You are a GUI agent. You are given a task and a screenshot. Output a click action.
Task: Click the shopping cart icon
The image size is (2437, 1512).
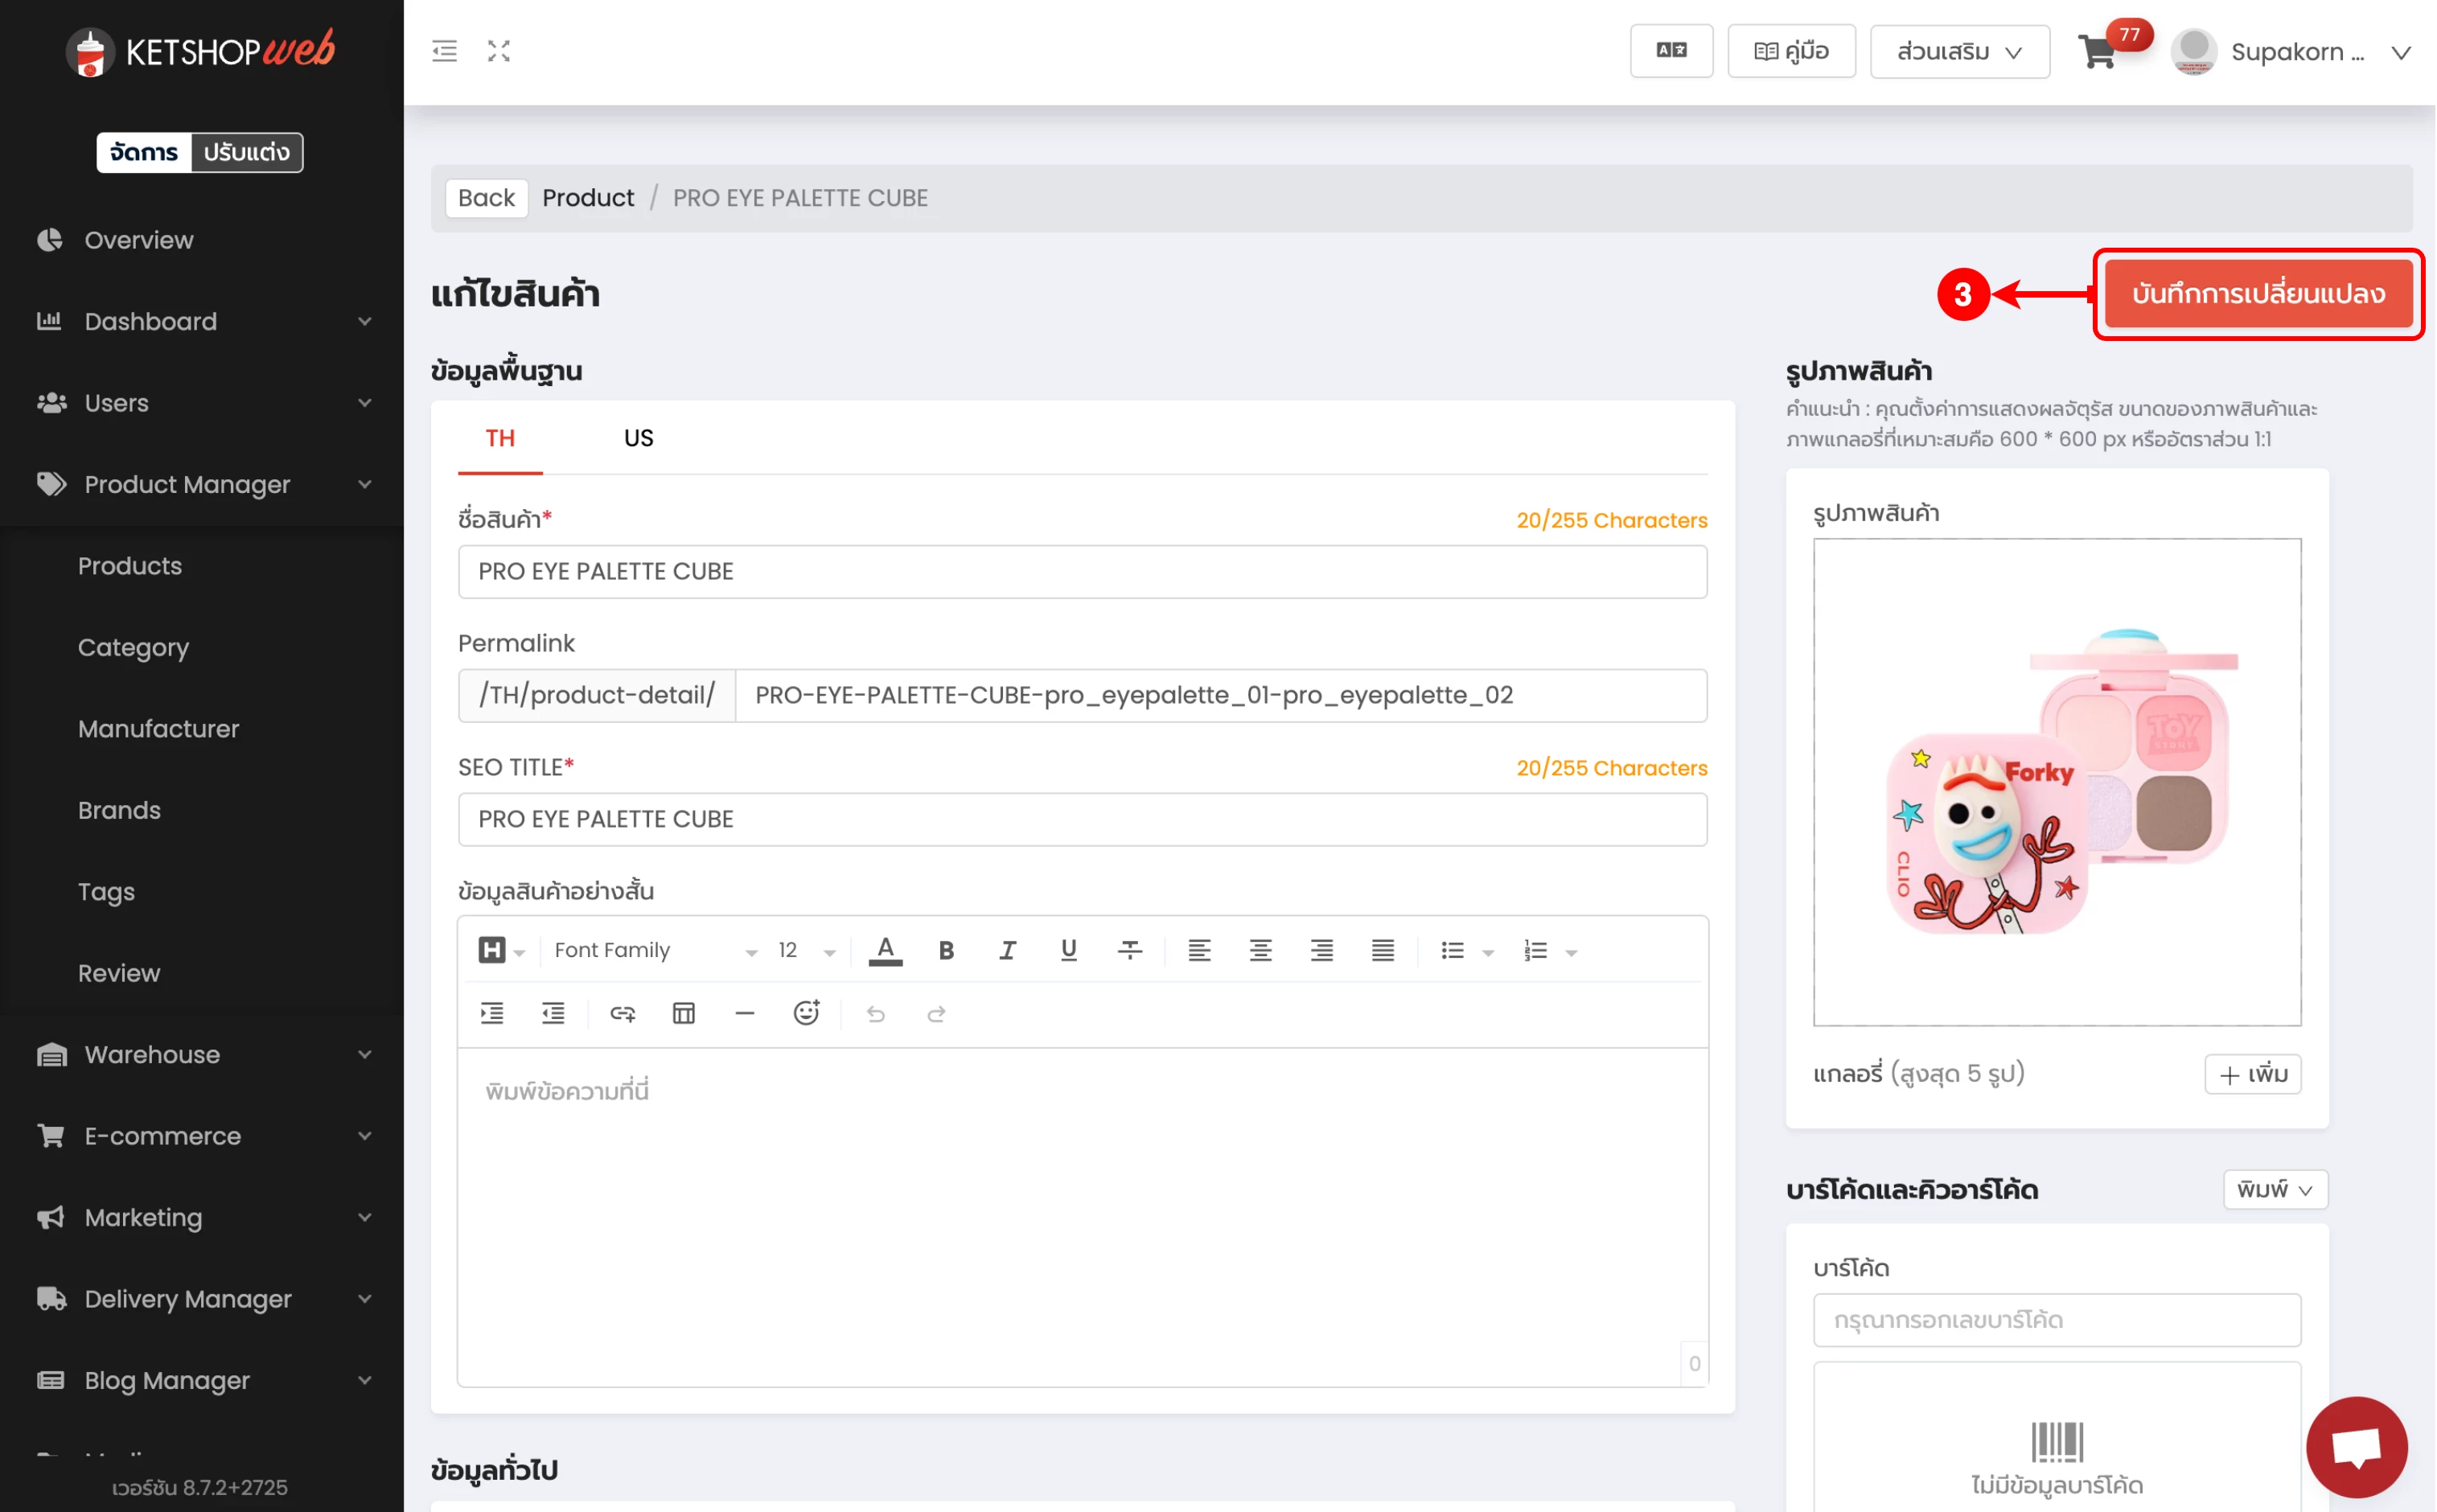(2097, 52)
